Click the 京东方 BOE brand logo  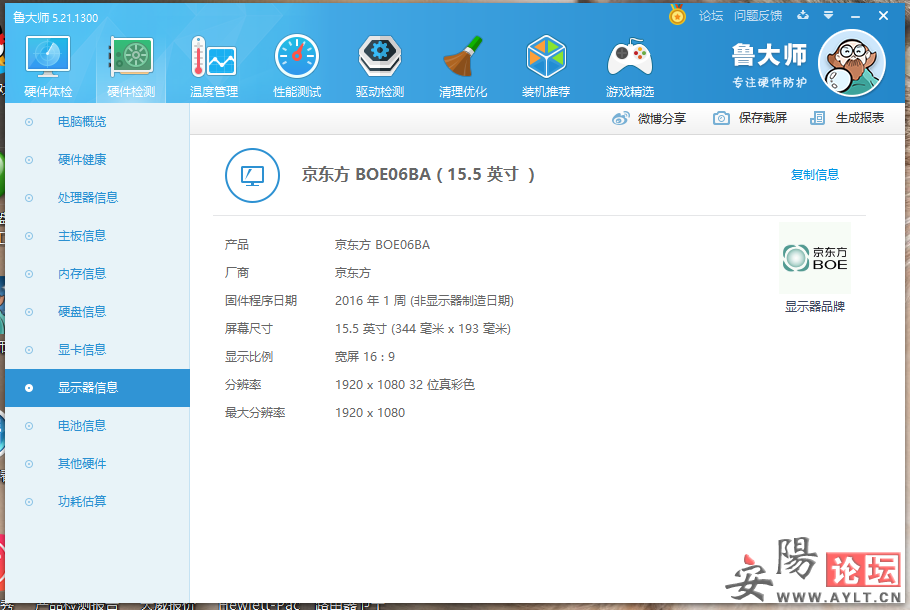pyautogui.click(x=815, y=258)
